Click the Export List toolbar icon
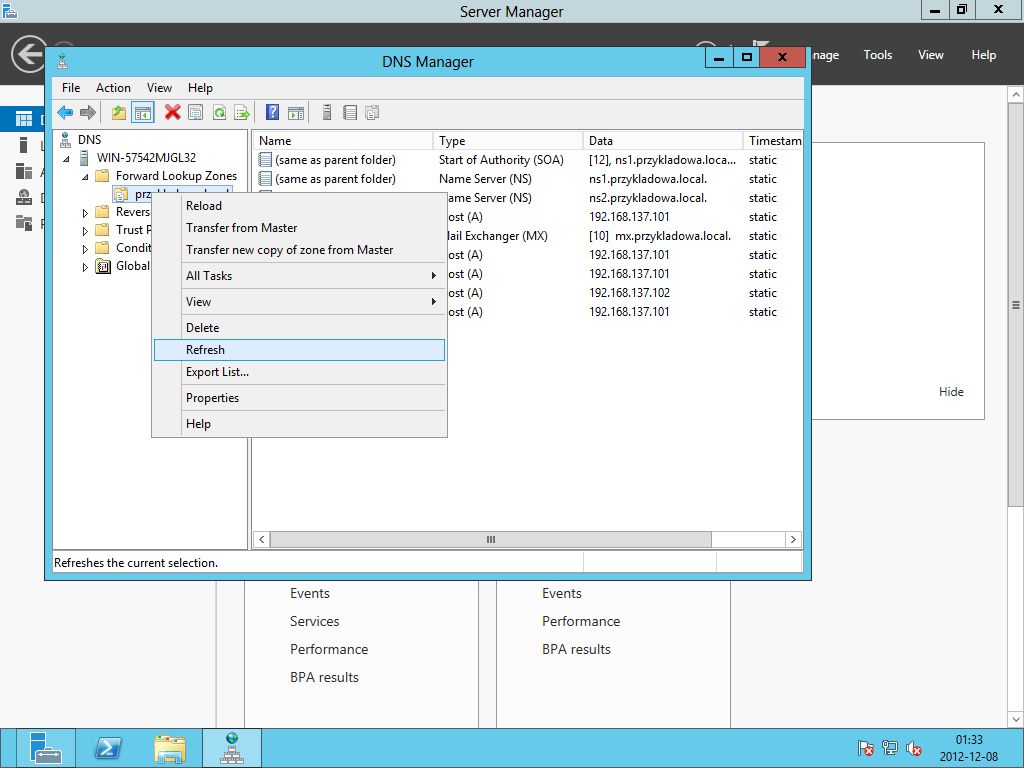Screen dimensions: 1024x768 (242, 113)
